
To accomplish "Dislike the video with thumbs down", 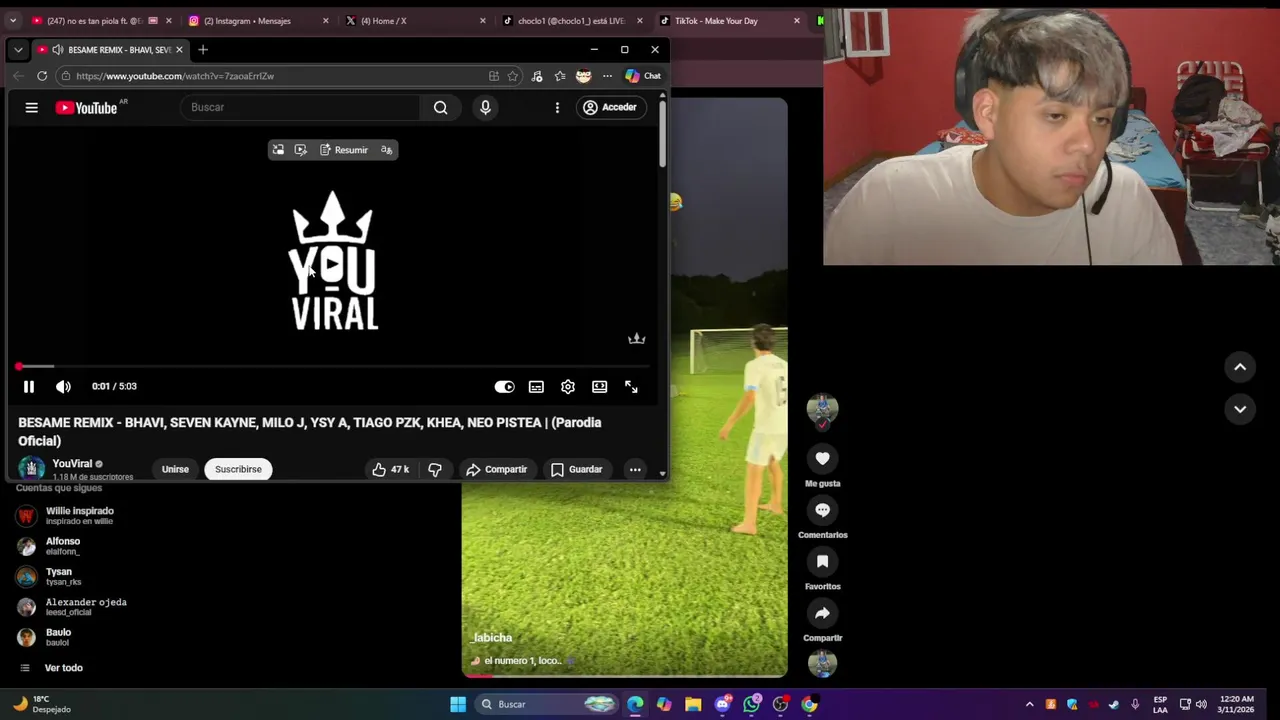I will pos(435,469).
